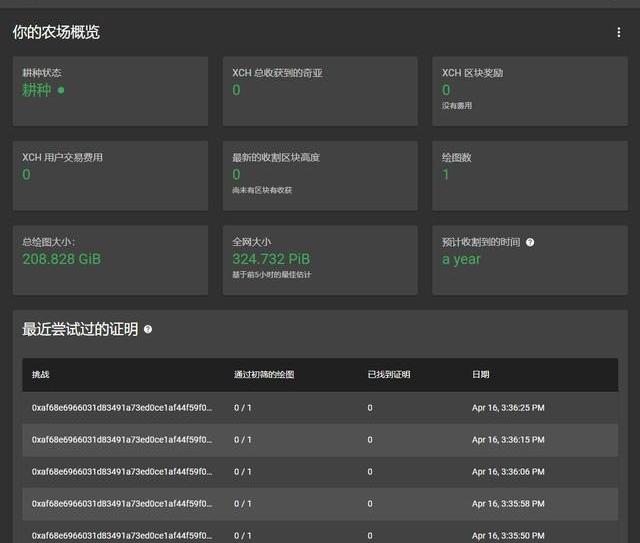Click the green dot beside 耕种 status
The image size is (640, 543).
(x=61, y=90)
